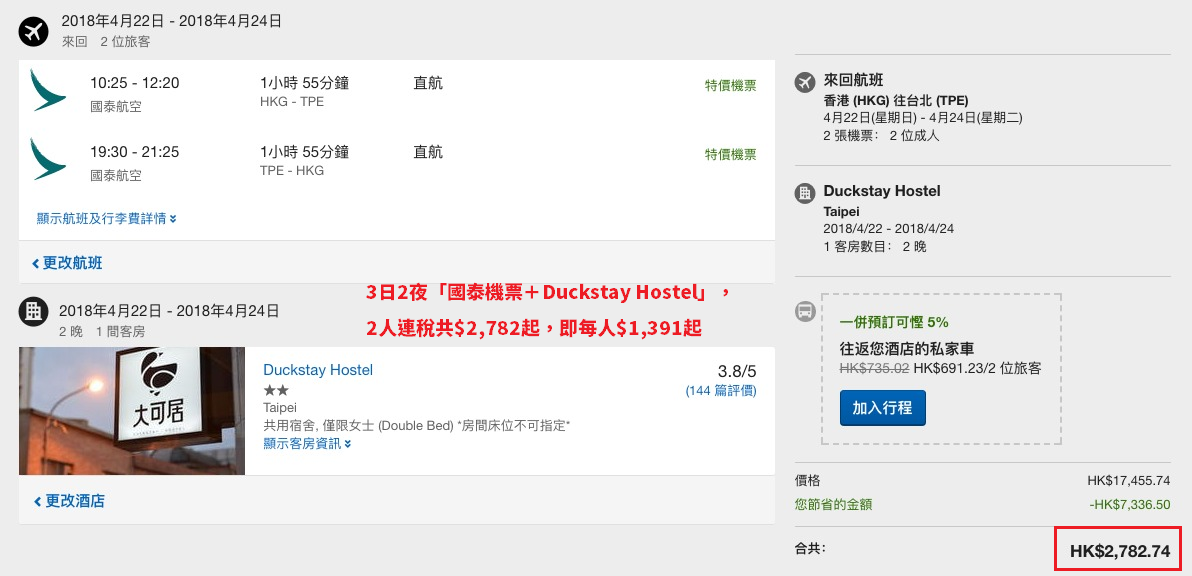Viewport: 1192px width, 576px height.
Task: Click 更改酒店 to change hotel
Action: (68, 501)
